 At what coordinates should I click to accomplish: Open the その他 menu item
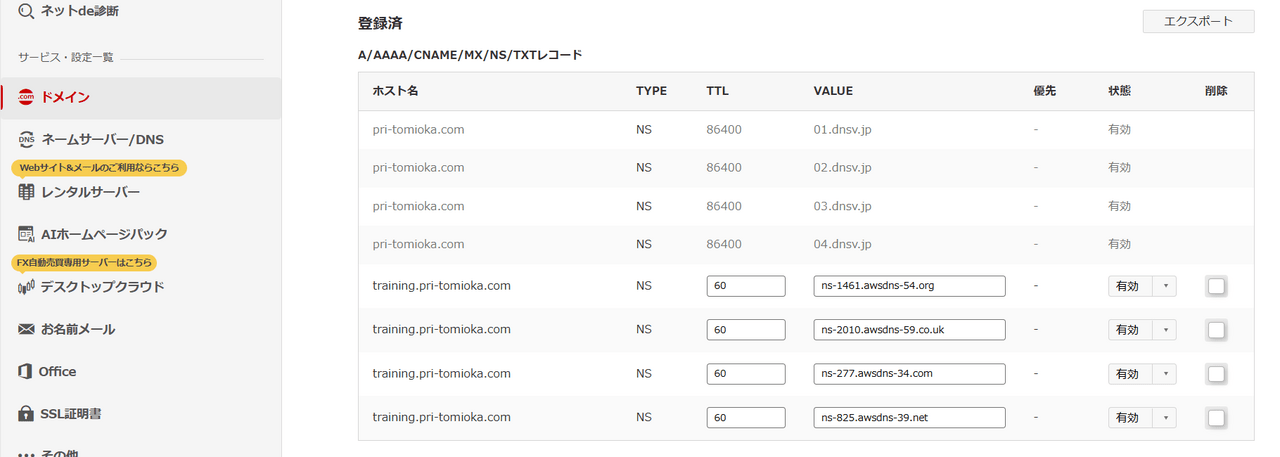tap(60, 452)
